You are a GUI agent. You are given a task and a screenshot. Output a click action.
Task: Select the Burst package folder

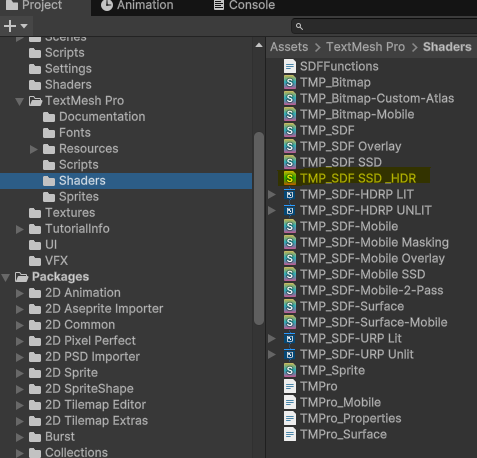(x=52, y=437)
